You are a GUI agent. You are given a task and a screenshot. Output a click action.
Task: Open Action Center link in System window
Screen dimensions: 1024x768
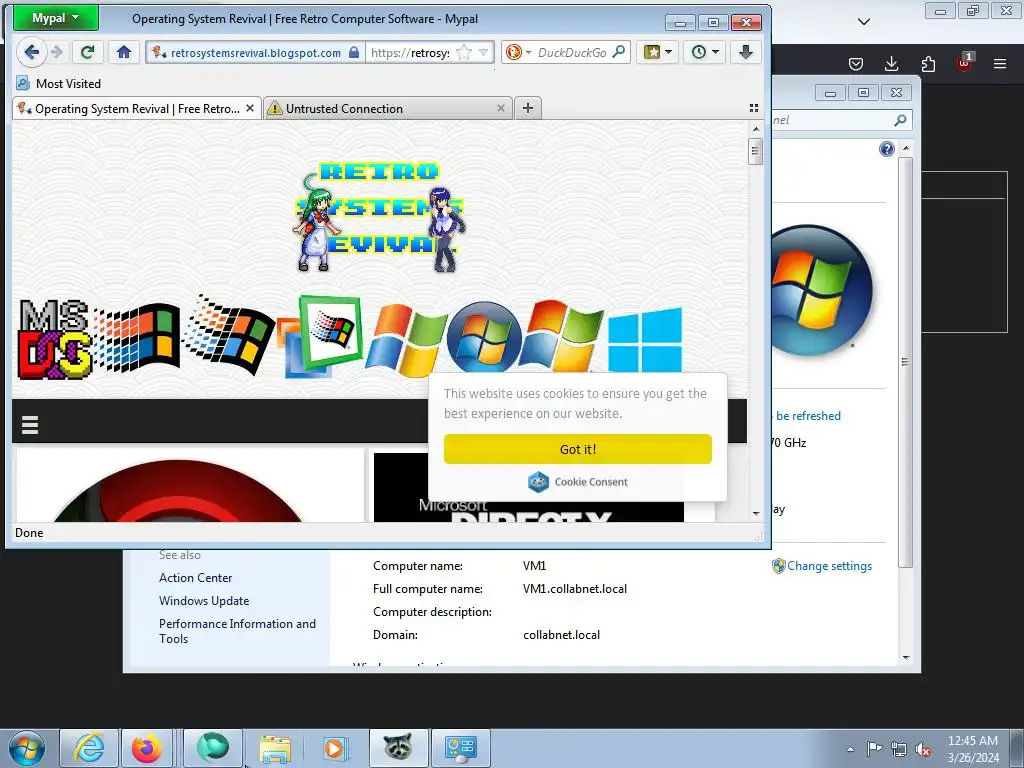click(x=195, y=578)
